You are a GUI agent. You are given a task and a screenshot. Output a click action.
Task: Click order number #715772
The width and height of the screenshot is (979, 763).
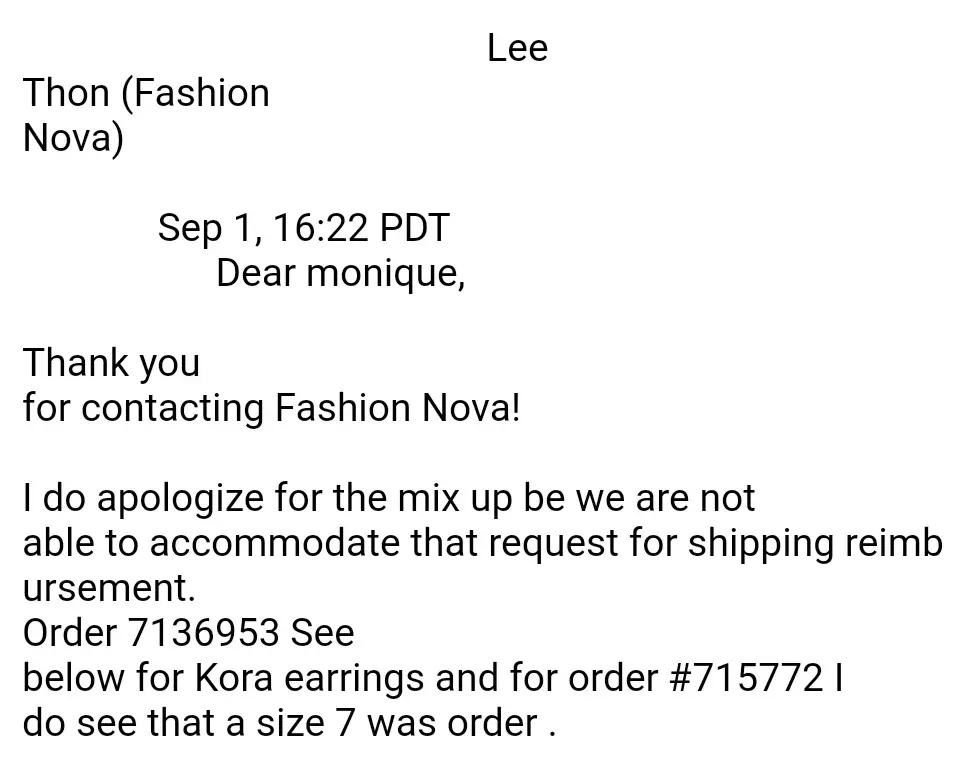[745, 678]
